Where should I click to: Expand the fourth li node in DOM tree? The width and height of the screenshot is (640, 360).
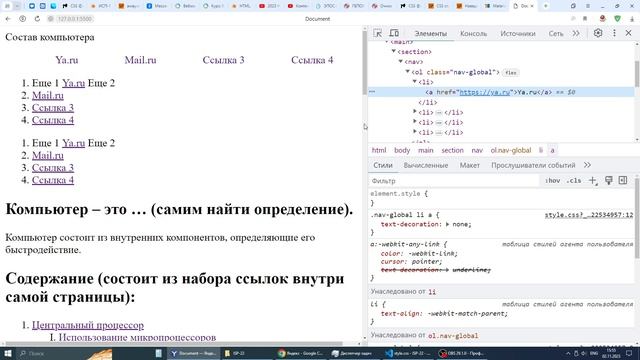(x=415, y=132)
